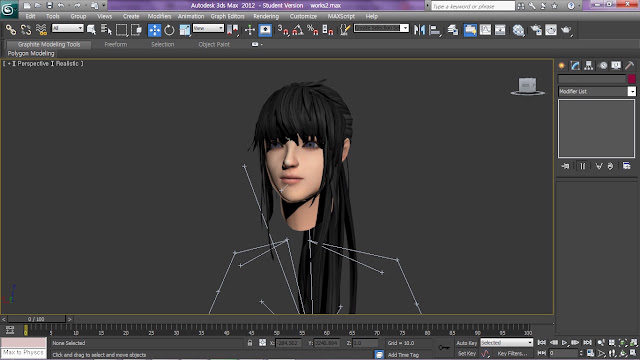Click the Render Production teapot icon
The height and width of the screenshot is (360, 640).
coord(566,30)
